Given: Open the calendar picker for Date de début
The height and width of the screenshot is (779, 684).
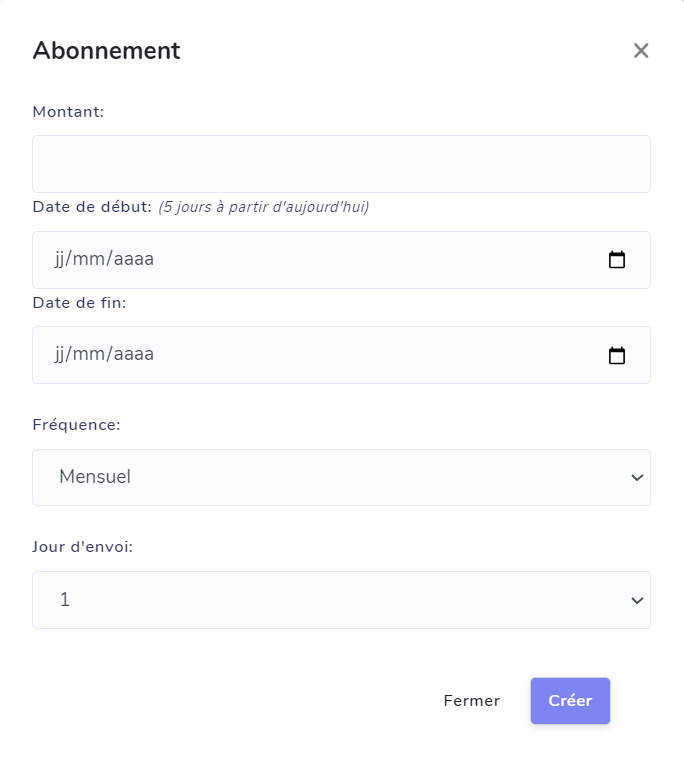Looking at the screenshot, I should [x=616, y=259].
